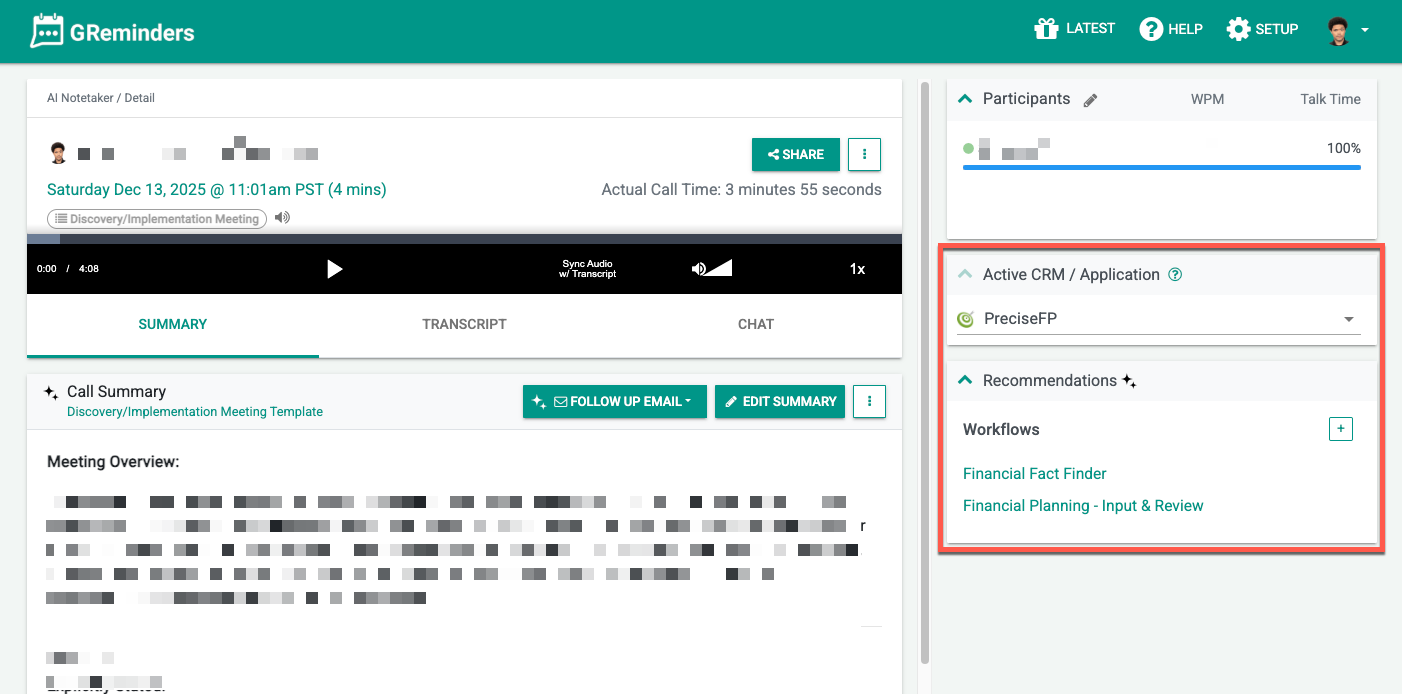Collapse the Recommendations section
This screenshot has width=1402, height=694.
[965, 380]
